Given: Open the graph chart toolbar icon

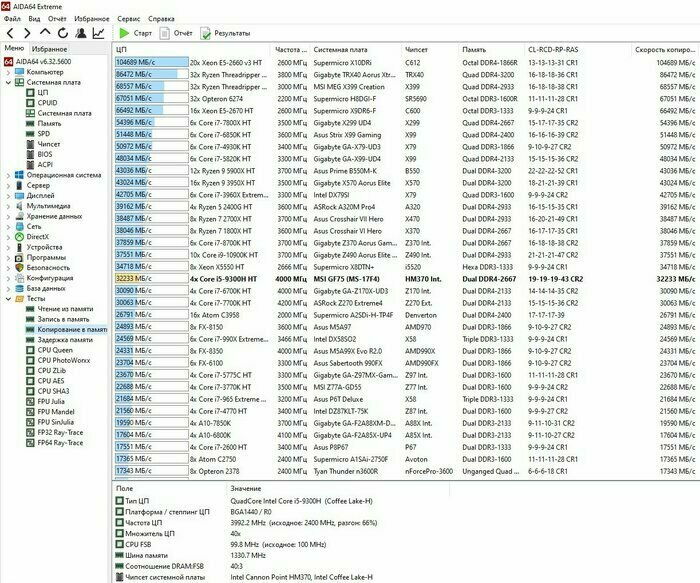Looking at the screenshot, I should point(98,33).
